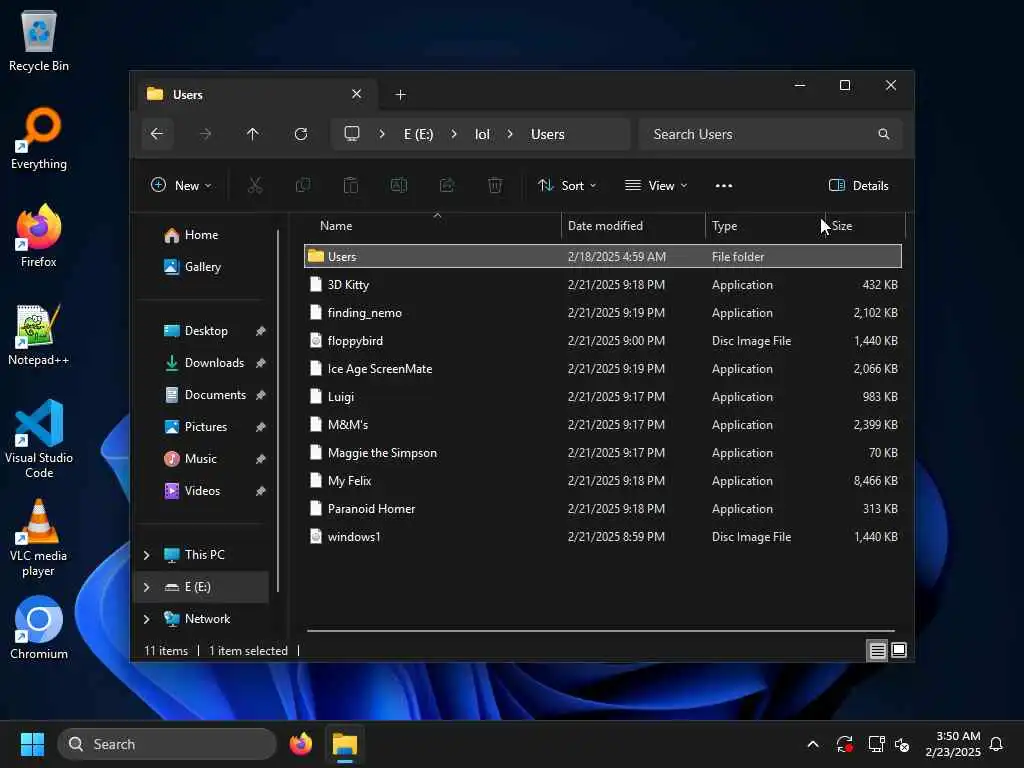1024x768 pixels.
Task: Show hidden system tray icons chevron
Action: [813, 744]
